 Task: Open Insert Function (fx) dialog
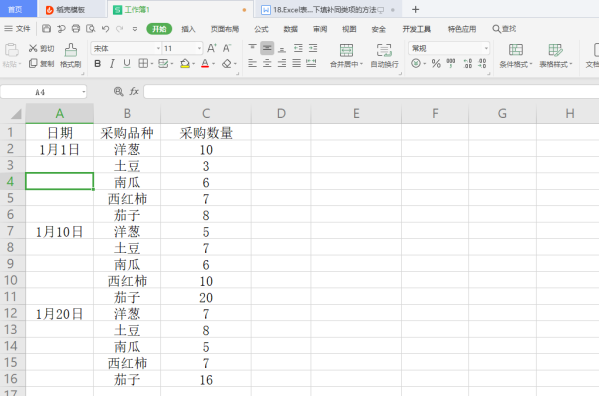click(x=134, y=92)
